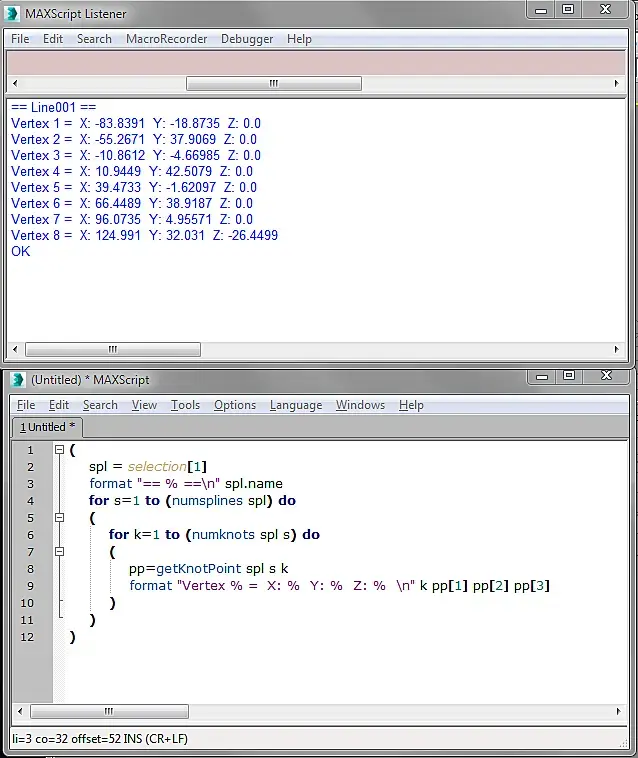Click line number 12 in the gutter
The width and height of the screenshot is (638, 758).
27,637
